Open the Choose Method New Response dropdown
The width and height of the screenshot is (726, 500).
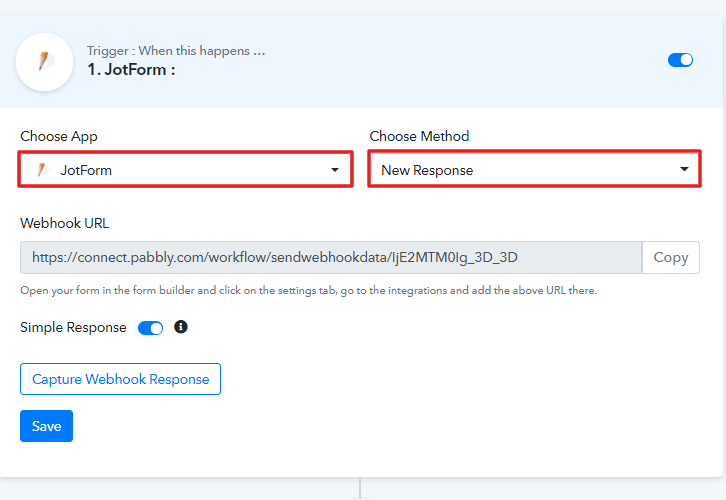coord(535,169)
